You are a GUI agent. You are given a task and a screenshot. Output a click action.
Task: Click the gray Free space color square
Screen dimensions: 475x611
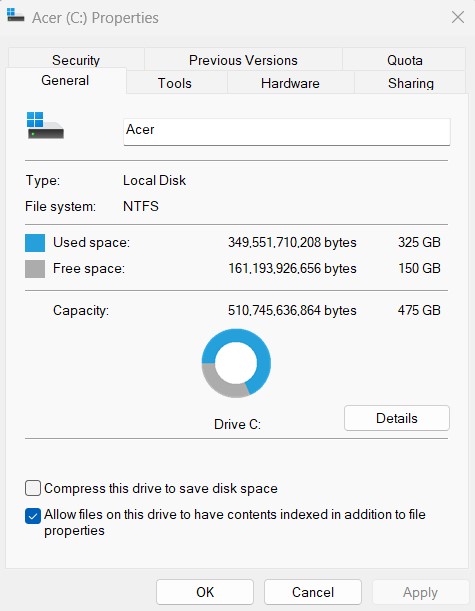(x=35, y=269)
